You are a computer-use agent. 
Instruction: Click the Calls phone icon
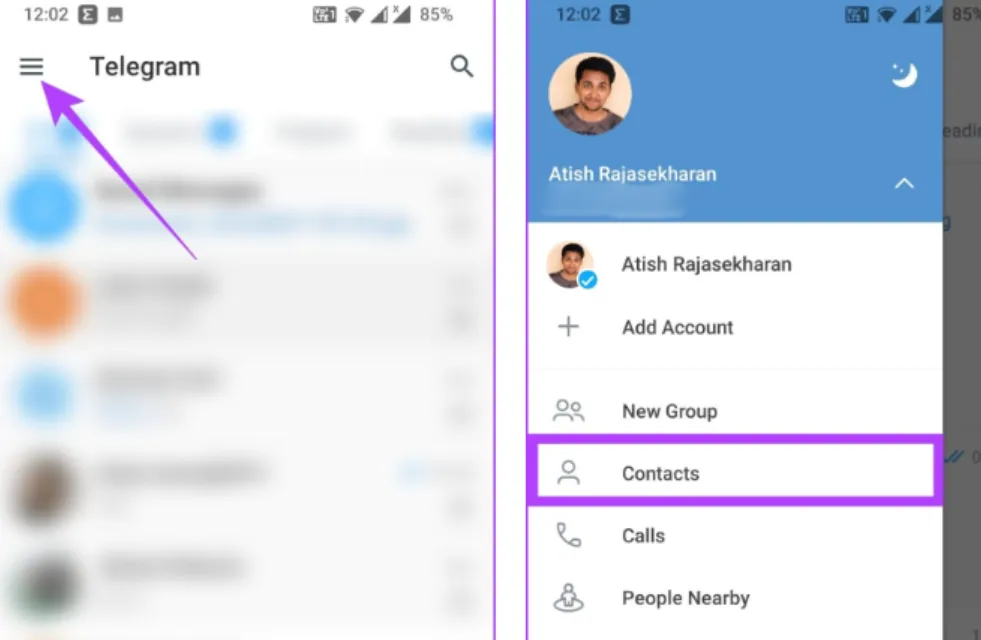click(568, 536)
